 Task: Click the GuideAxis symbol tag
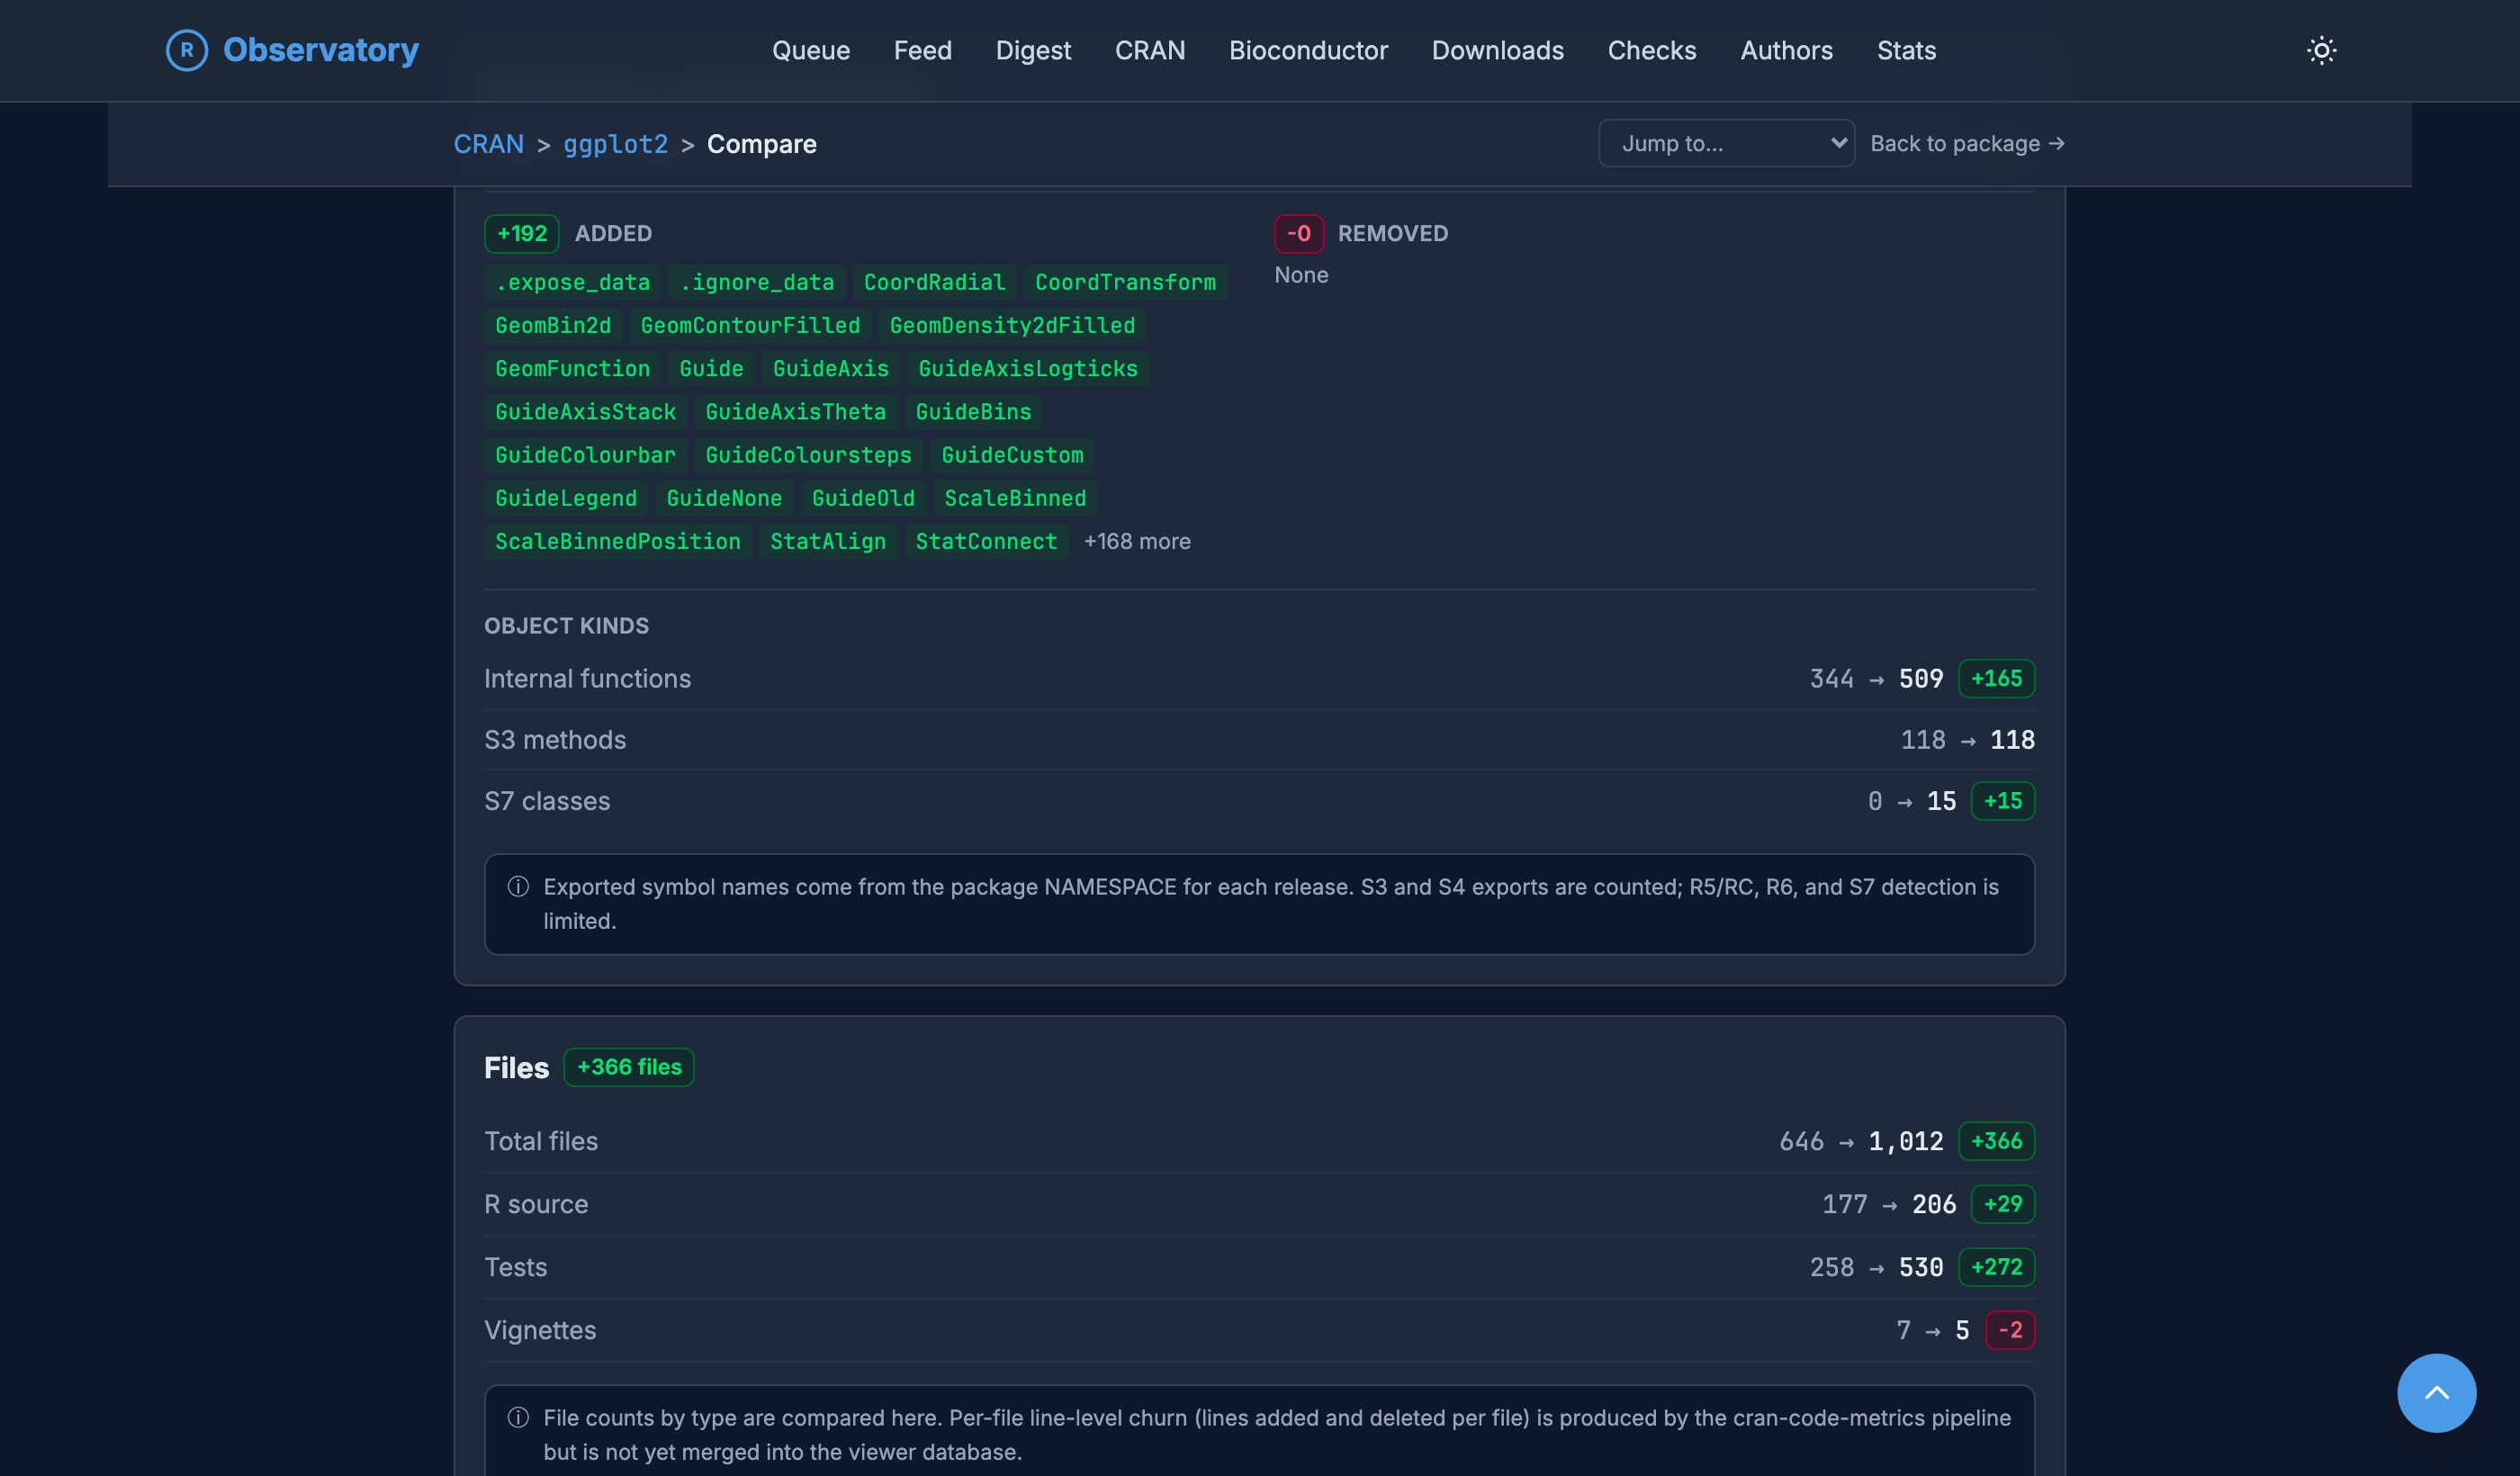(830, 368)
